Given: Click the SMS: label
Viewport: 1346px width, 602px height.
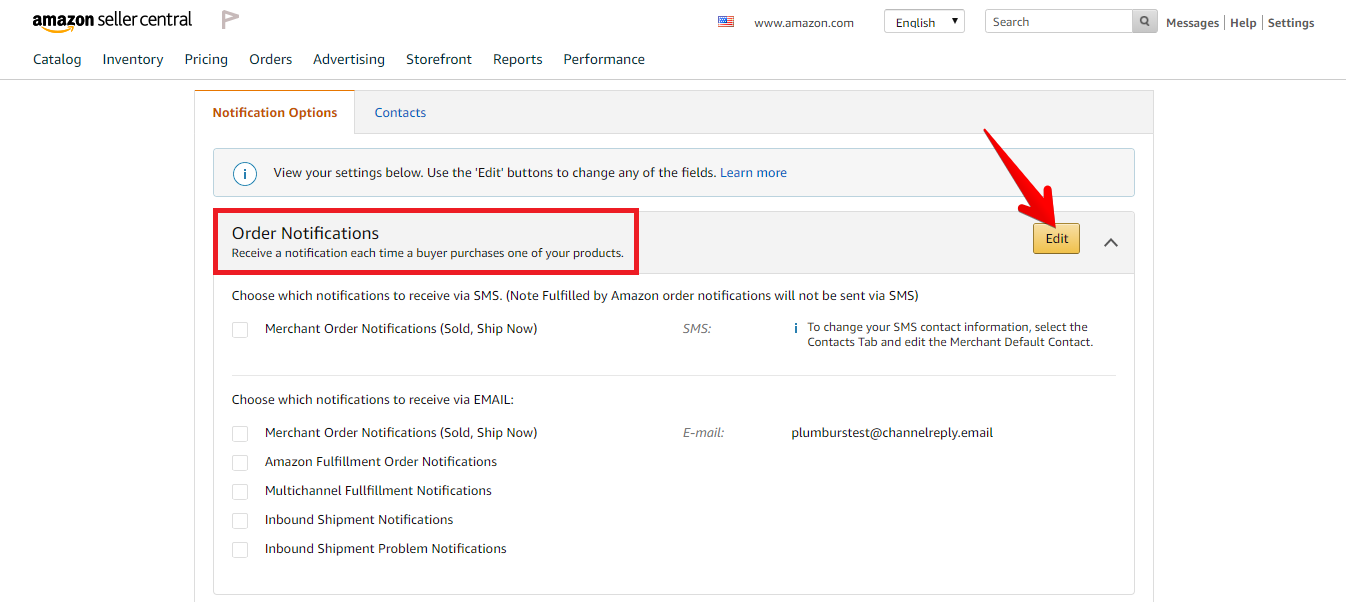Looking at the screenshot, I should click(697, 328).
